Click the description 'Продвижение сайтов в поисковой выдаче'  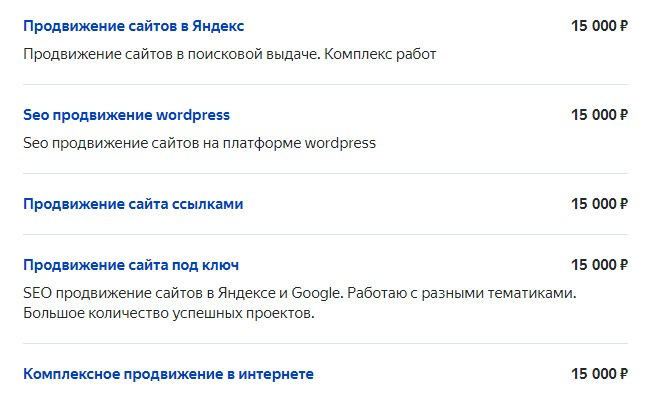(x=170, y=53)
